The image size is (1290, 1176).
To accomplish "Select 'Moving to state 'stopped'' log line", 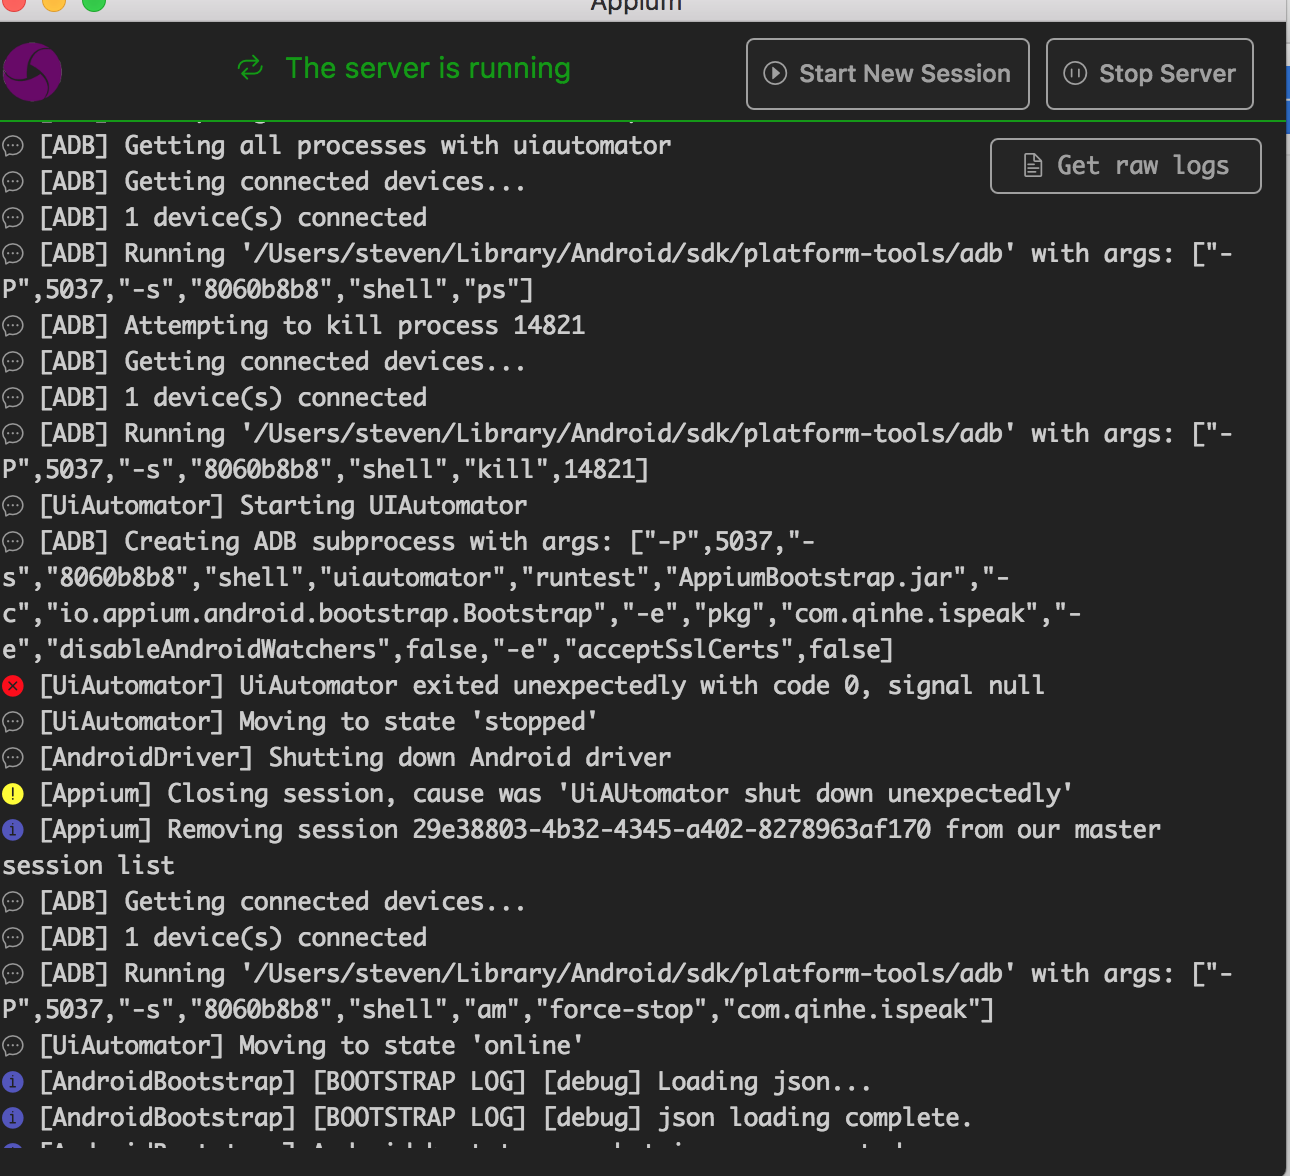I will 319,722.
